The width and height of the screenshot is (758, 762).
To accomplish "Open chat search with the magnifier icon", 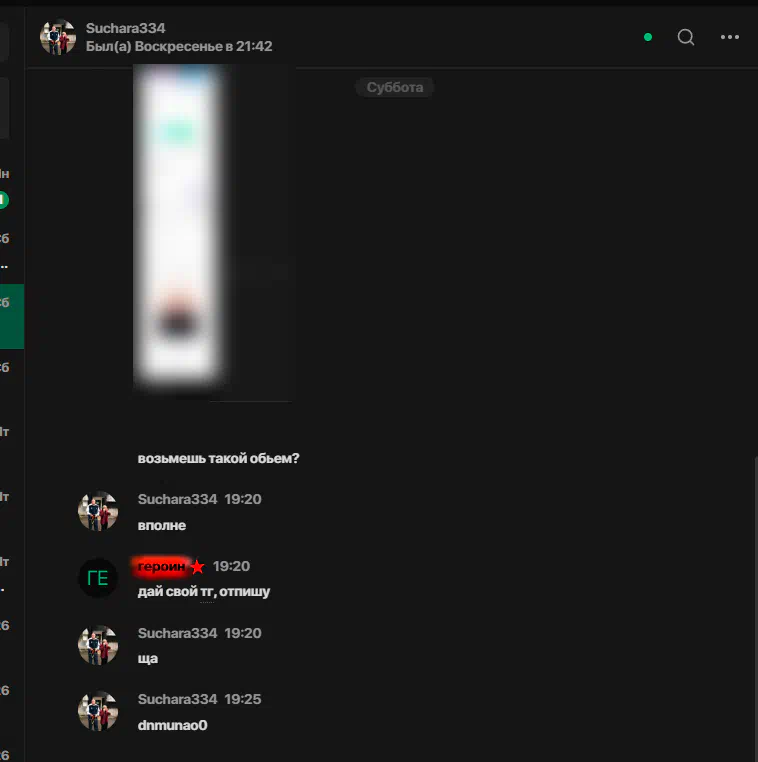I will [686, 37].
